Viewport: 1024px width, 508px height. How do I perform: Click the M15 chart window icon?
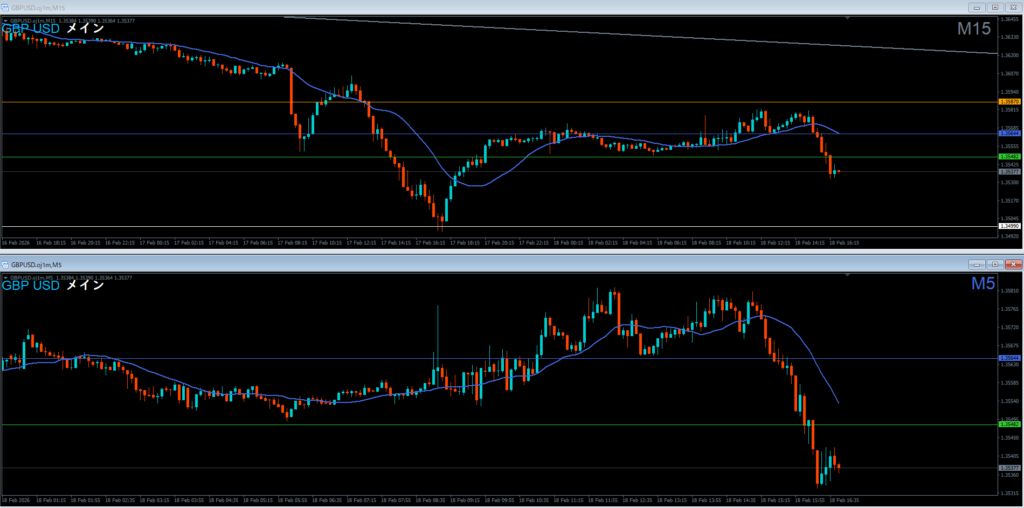coord(6,6)
